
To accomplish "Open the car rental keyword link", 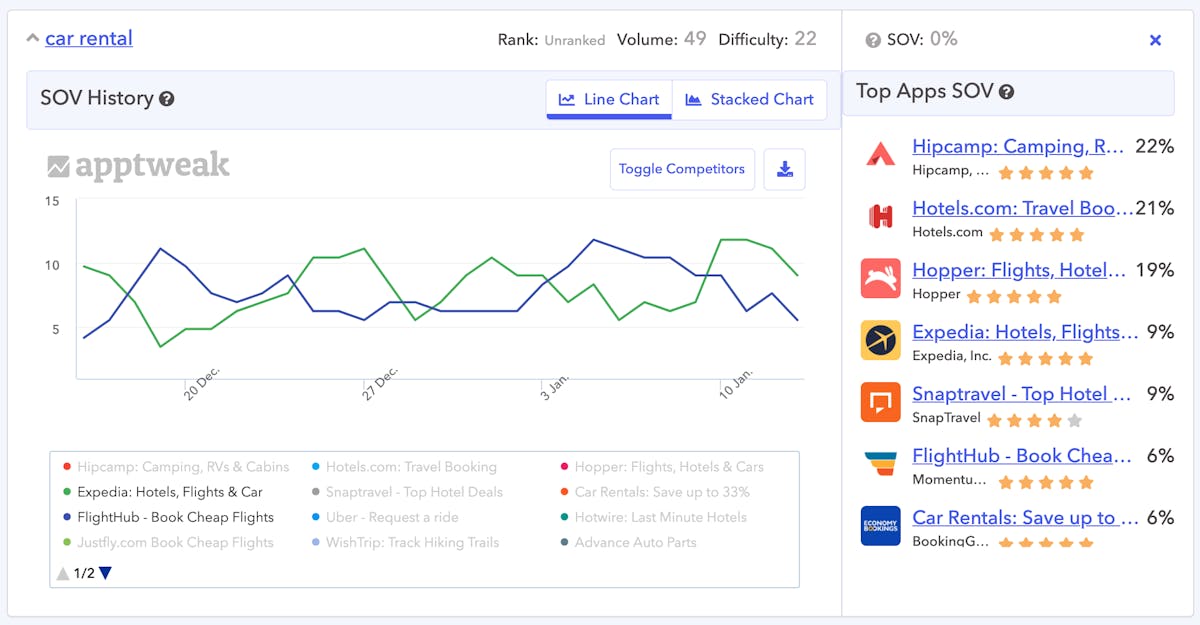I will coord(89,39).
